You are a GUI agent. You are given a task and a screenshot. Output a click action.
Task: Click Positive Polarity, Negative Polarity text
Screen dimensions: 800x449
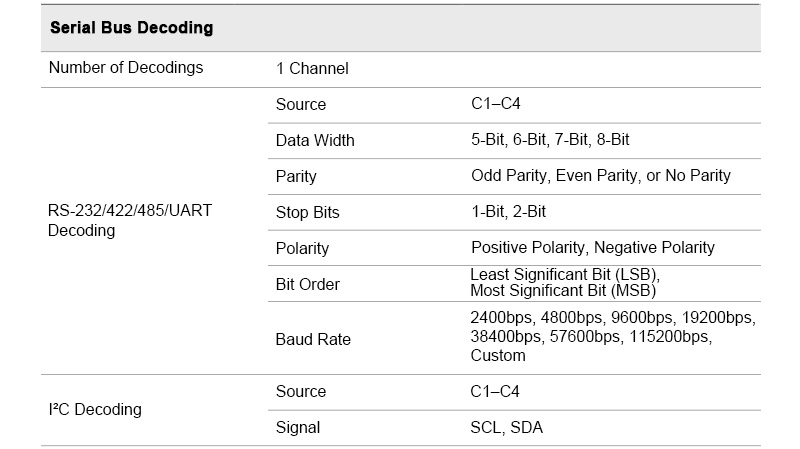pos(593,248)
